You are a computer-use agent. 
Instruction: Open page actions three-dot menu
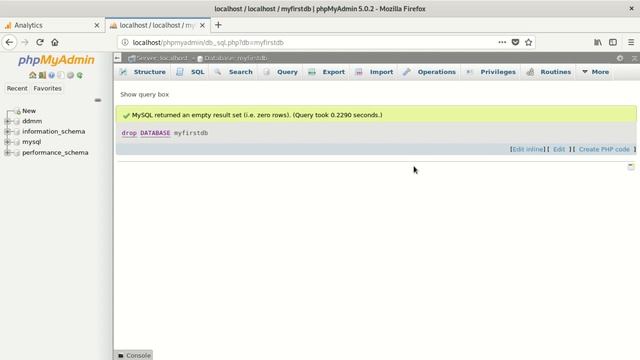coord(502,42)
